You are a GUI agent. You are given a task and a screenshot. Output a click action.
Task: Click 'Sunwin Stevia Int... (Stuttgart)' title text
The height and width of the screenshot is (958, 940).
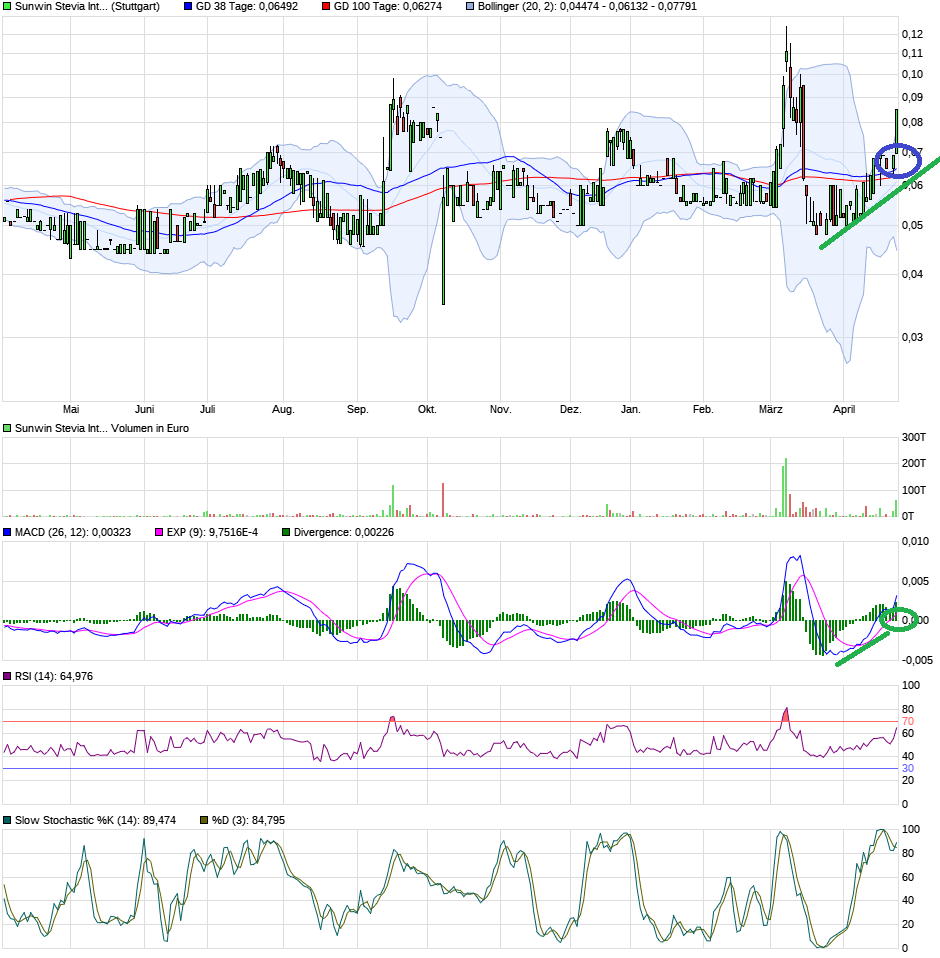coord(87,7)
